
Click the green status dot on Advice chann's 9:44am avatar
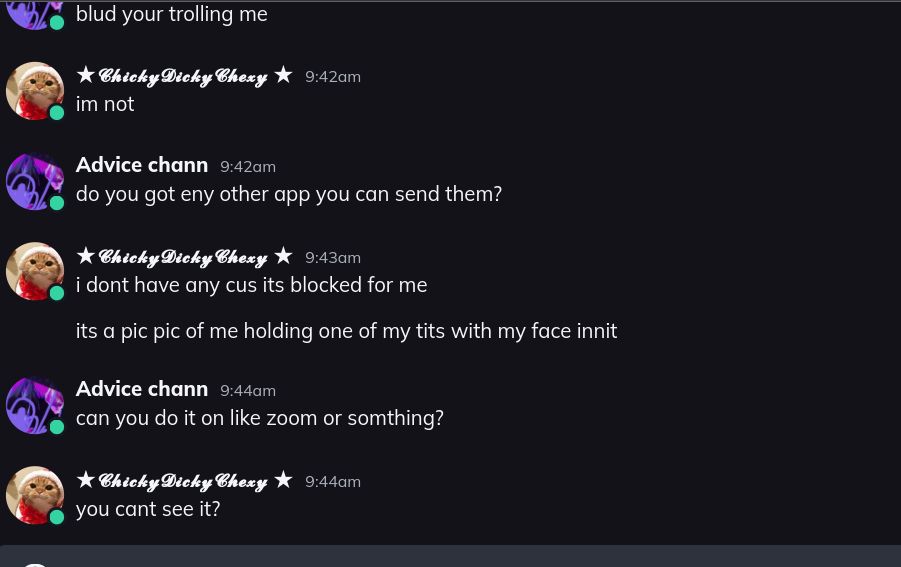(x=57, y=427)
